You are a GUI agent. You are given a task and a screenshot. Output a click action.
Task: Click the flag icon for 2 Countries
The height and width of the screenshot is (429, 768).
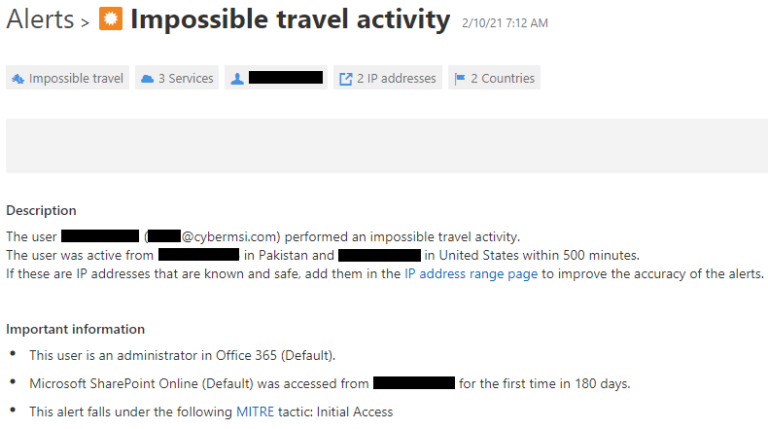point(460,79)
